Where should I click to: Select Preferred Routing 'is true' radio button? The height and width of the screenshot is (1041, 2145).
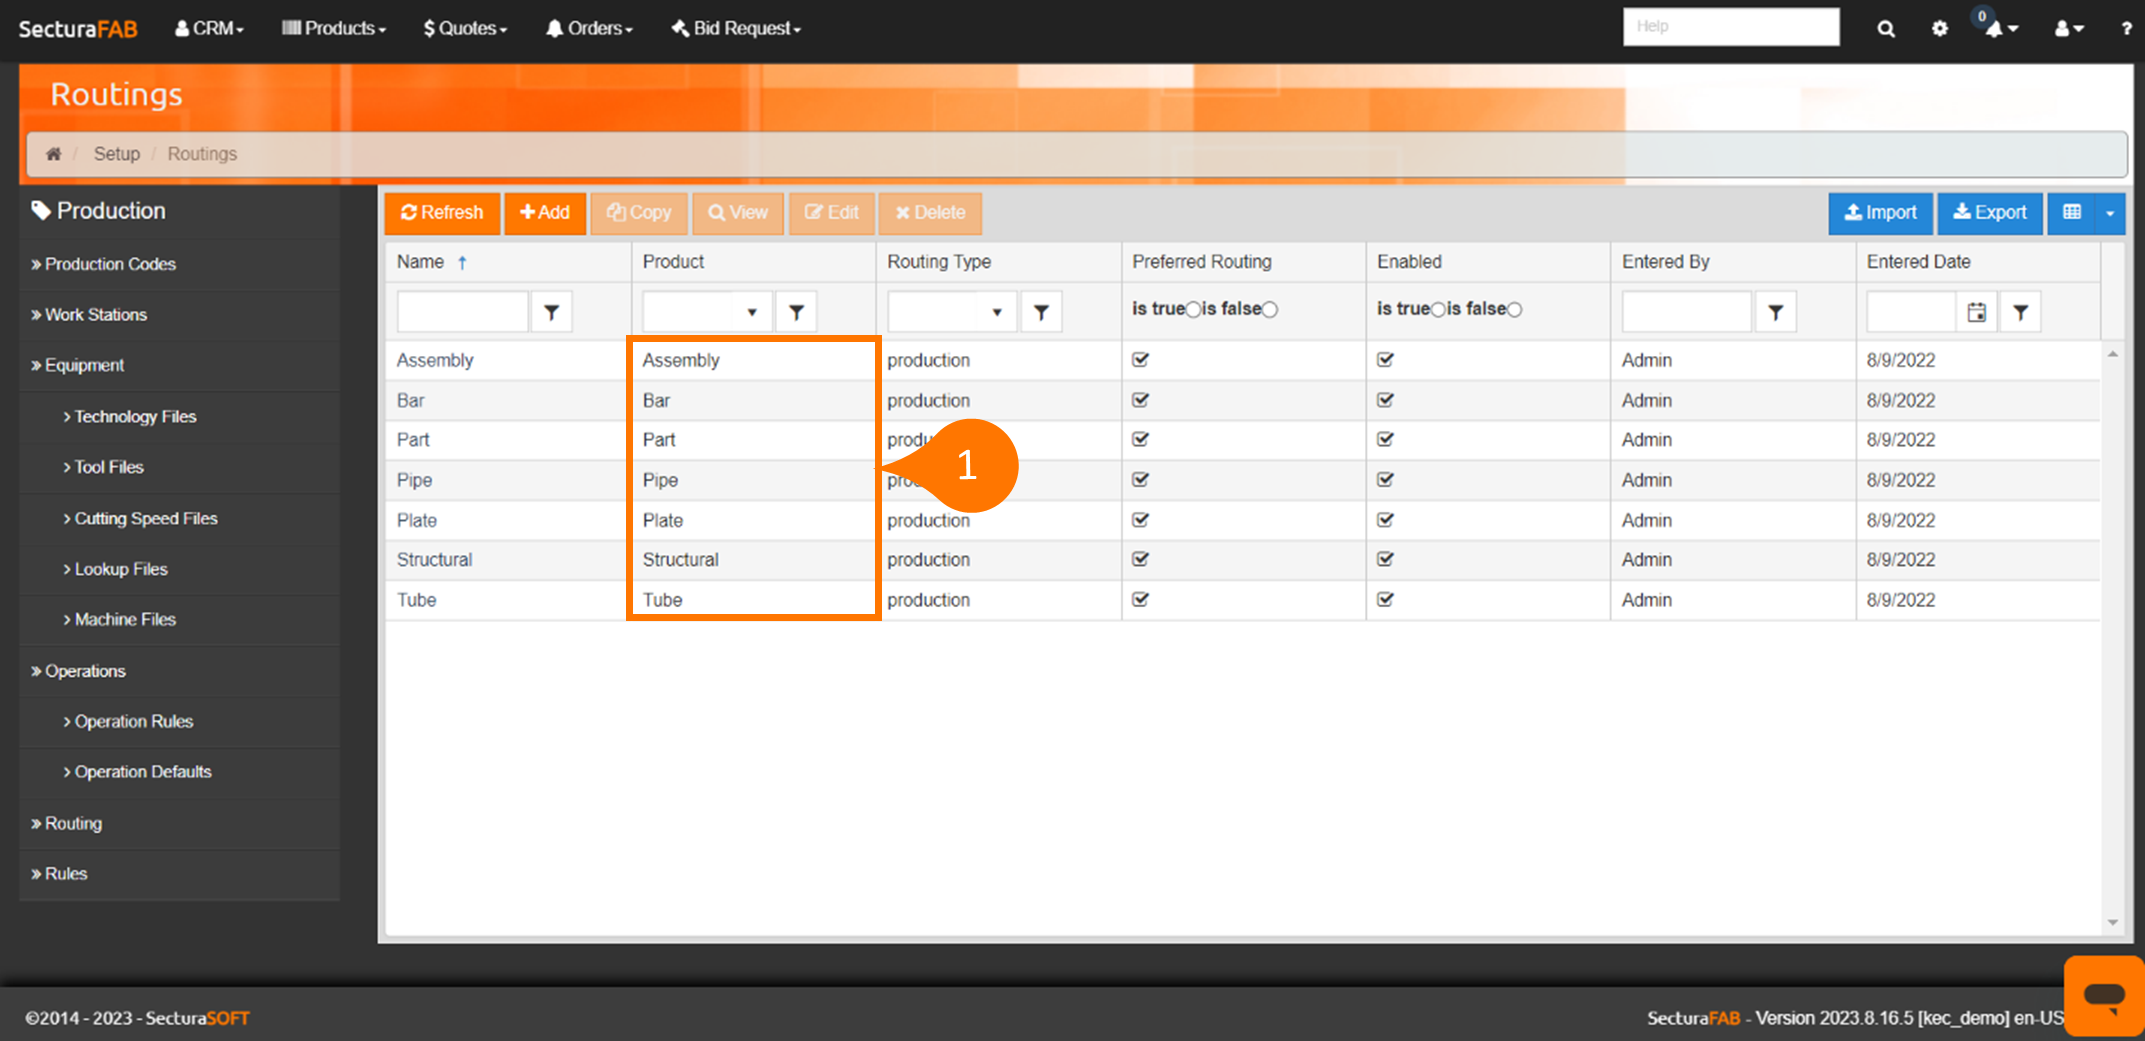click(1193, 310)
